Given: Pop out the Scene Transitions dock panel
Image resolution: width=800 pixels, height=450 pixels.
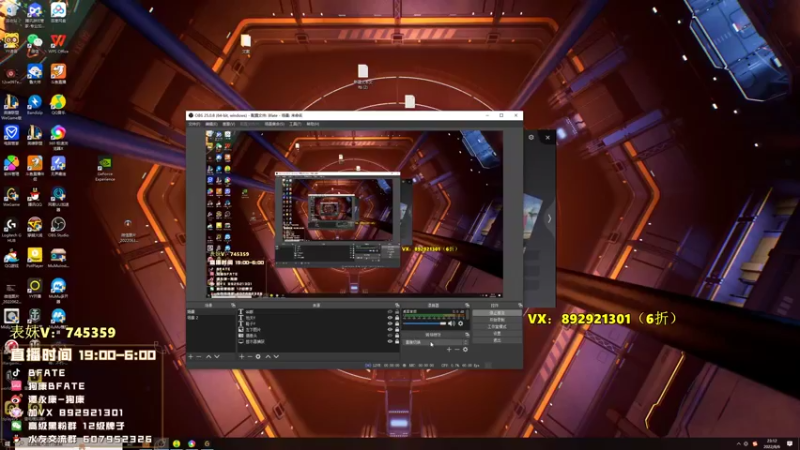Looking at the screenshot, I should point(467,335).
